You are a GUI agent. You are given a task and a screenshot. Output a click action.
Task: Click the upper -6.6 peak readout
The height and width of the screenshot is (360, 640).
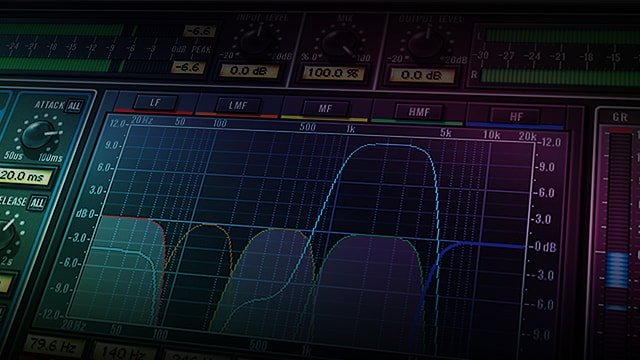(200, 31)
